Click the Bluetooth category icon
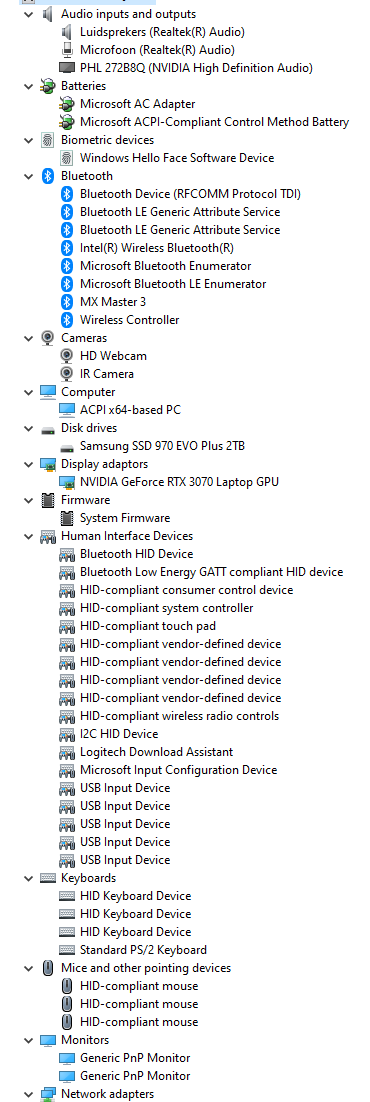Image resolution: width=370 pixels, height=1102 pixels. (x=48, y=176)
